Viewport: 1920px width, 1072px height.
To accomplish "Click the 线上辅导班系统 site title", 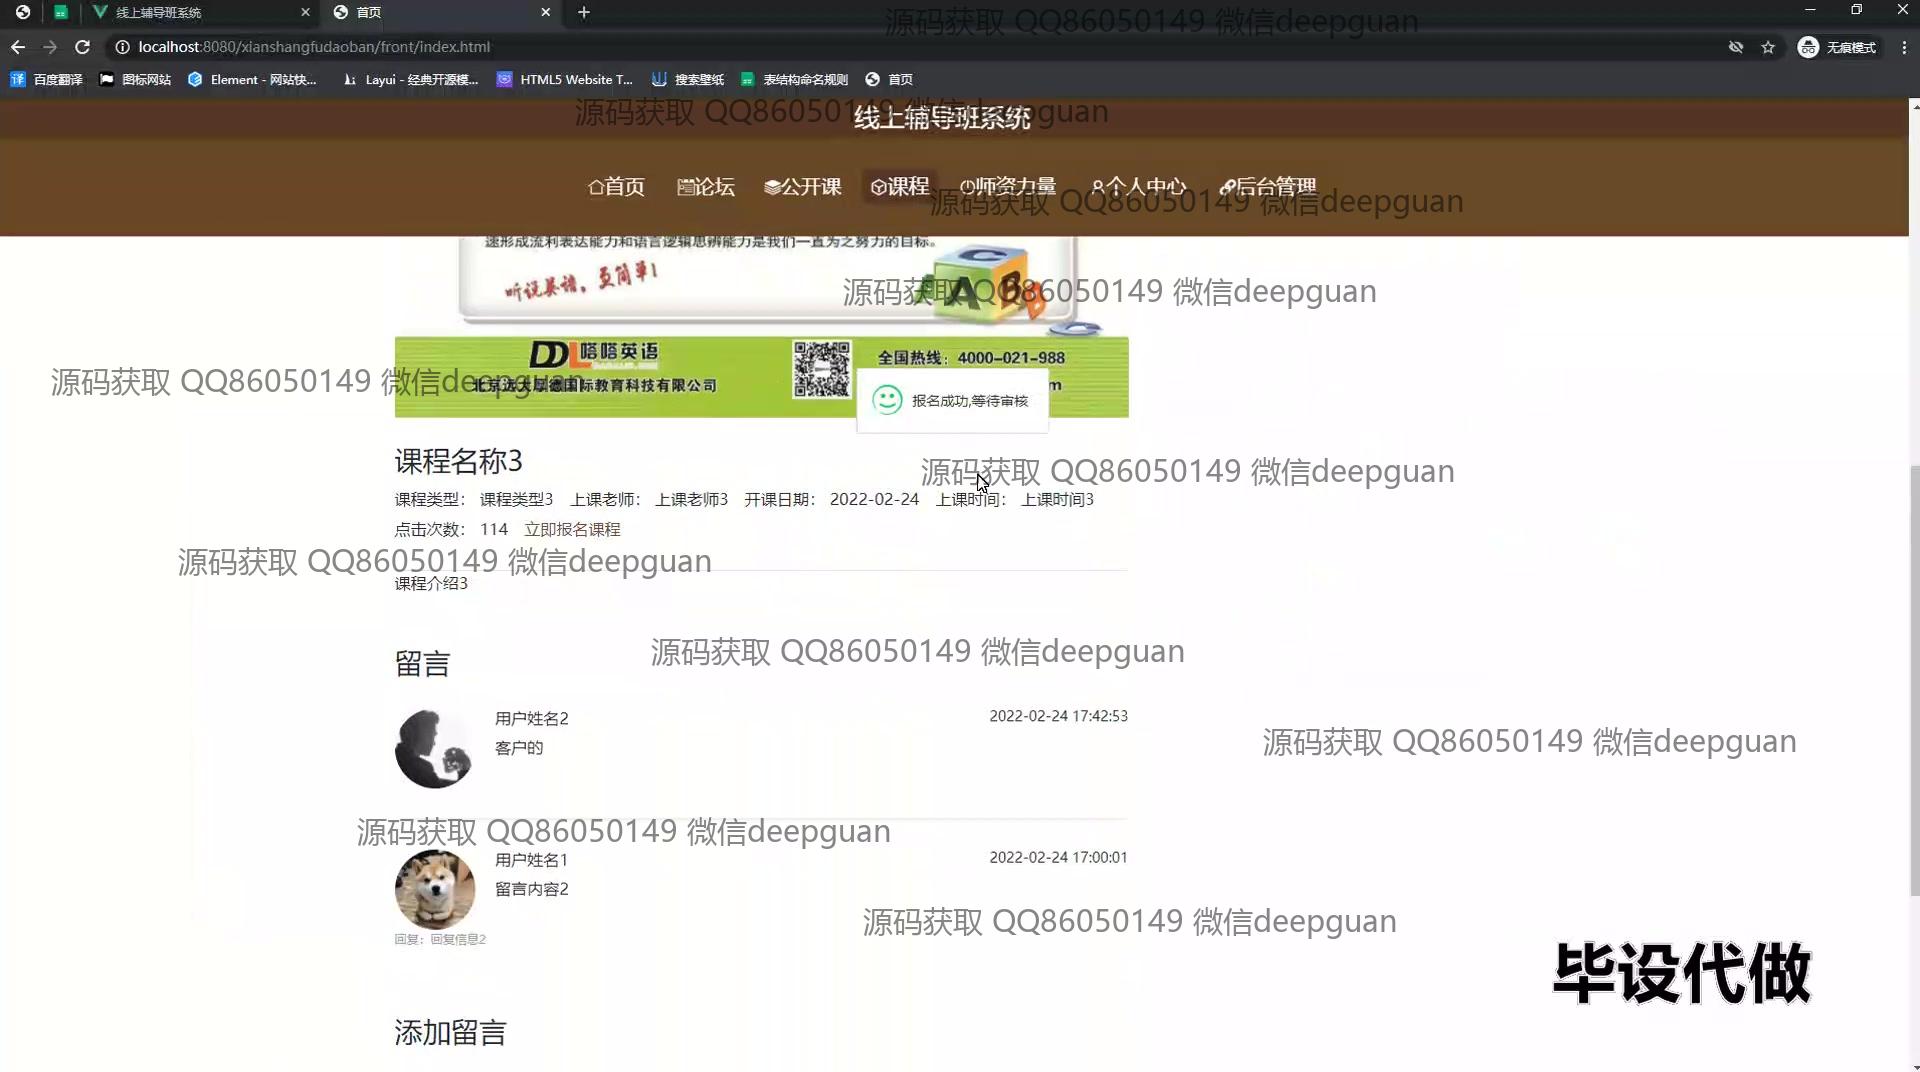I will pyautogui.click(x=941, y=118).
